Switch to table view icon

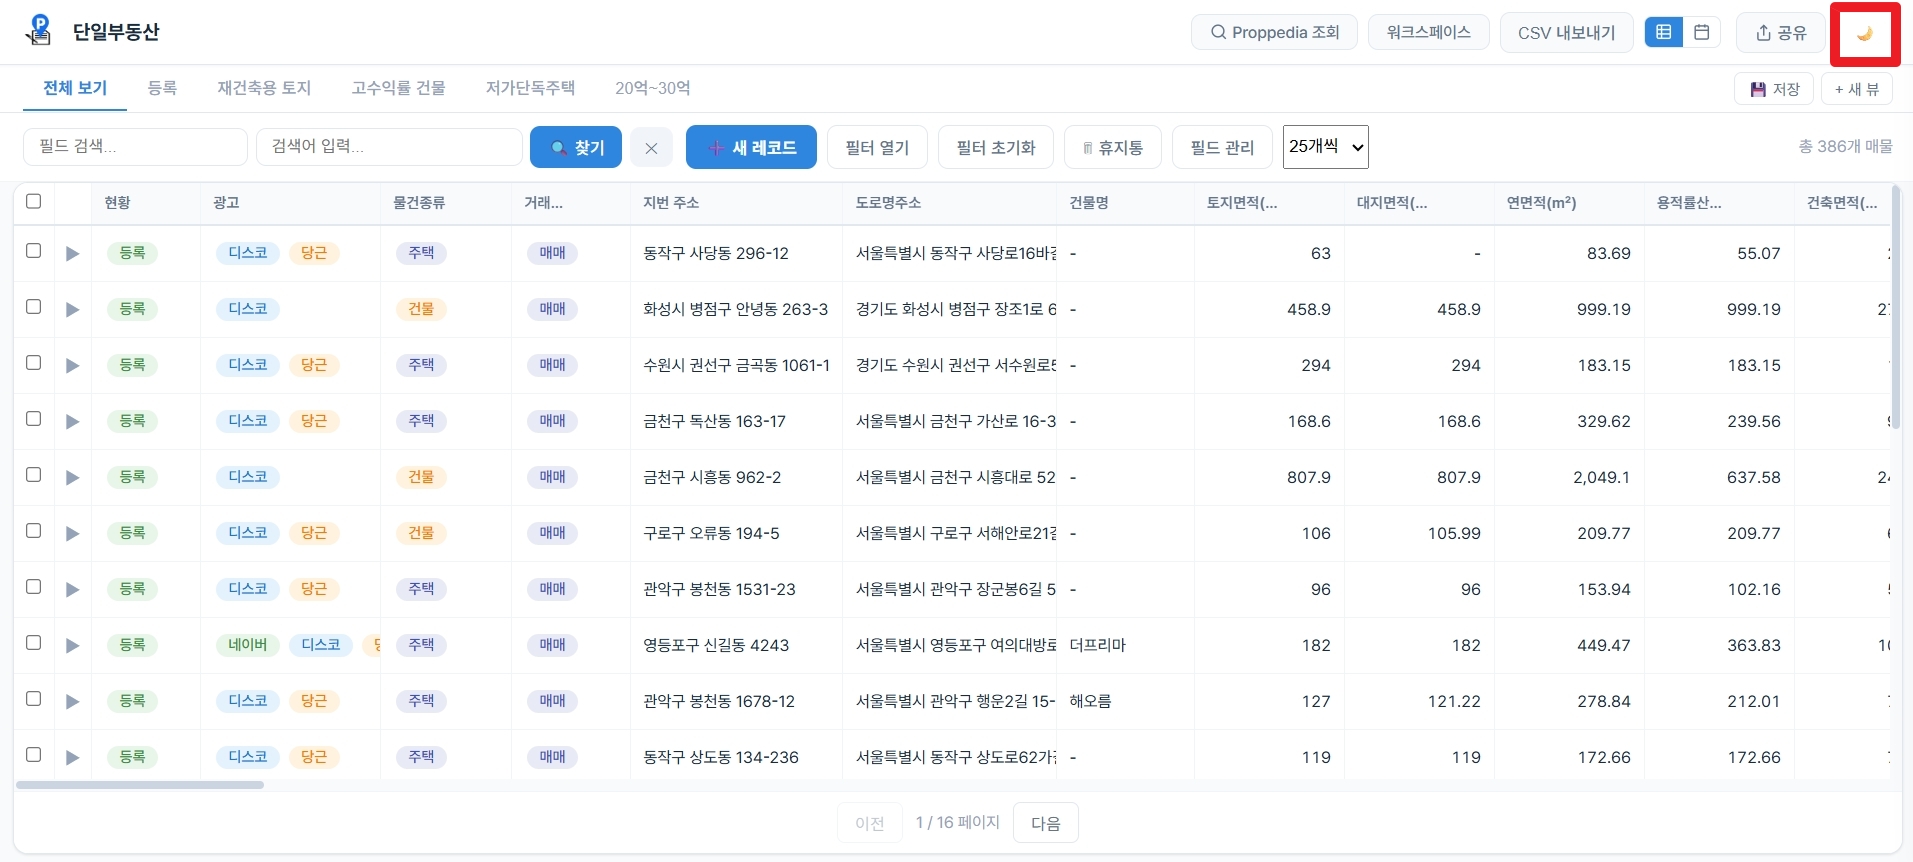1664,32
